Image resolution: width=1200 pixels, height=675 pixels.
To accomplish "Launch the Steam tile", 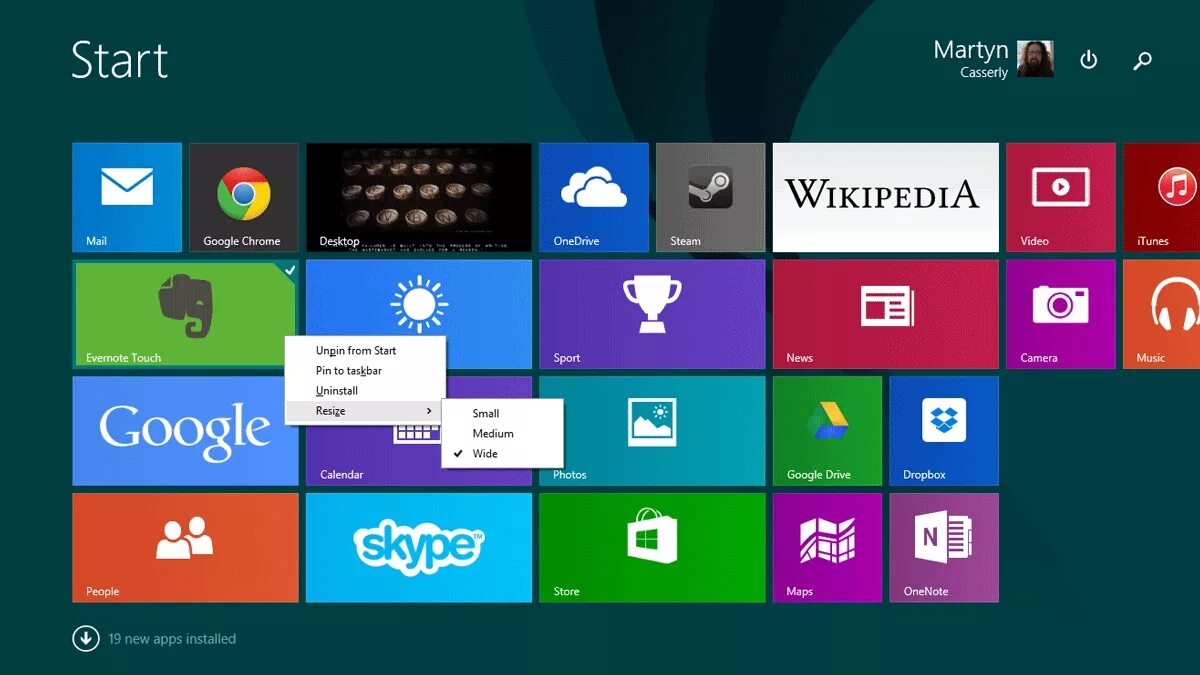I will coord(711,197).
